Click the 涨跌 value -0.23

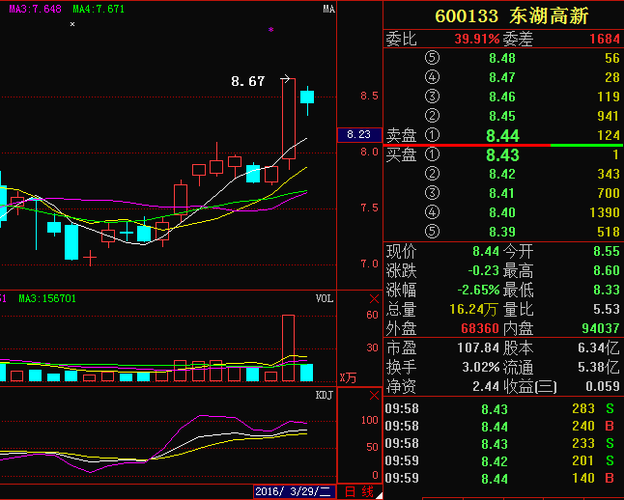pyautogui.click(x=484, y=271)
